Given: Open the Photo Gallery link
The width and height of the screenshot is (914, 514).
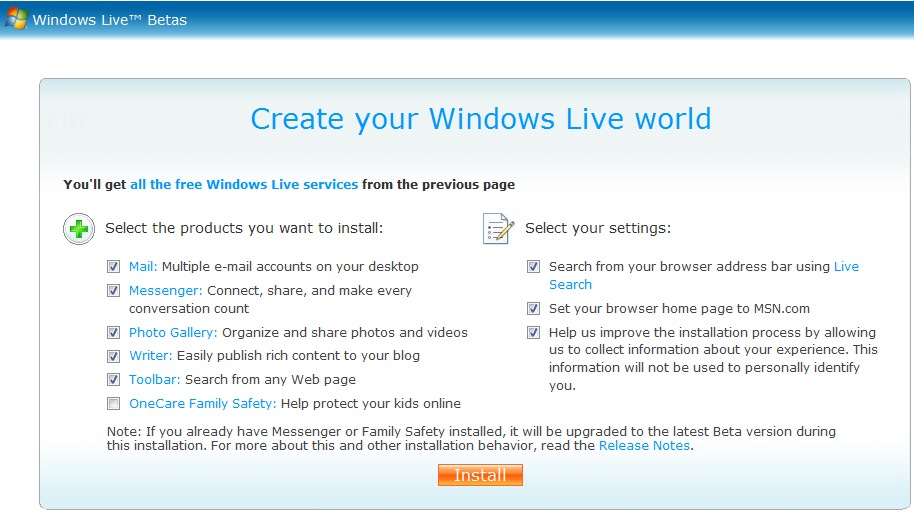Looking at the screenshot, I should 173,332.
